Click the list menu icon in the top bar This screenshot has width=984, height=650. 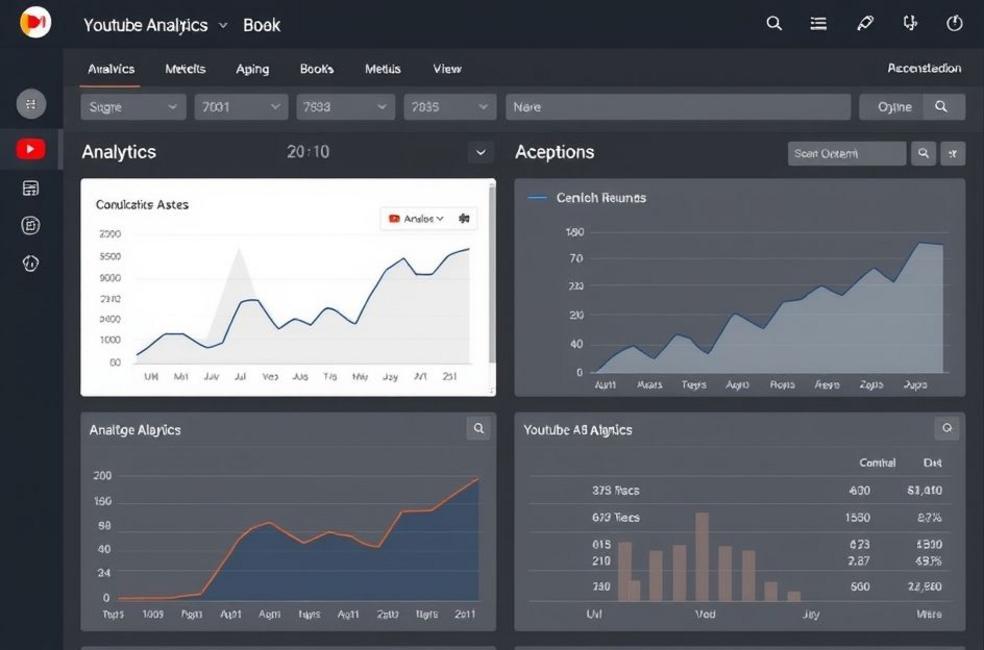(818, 24)
